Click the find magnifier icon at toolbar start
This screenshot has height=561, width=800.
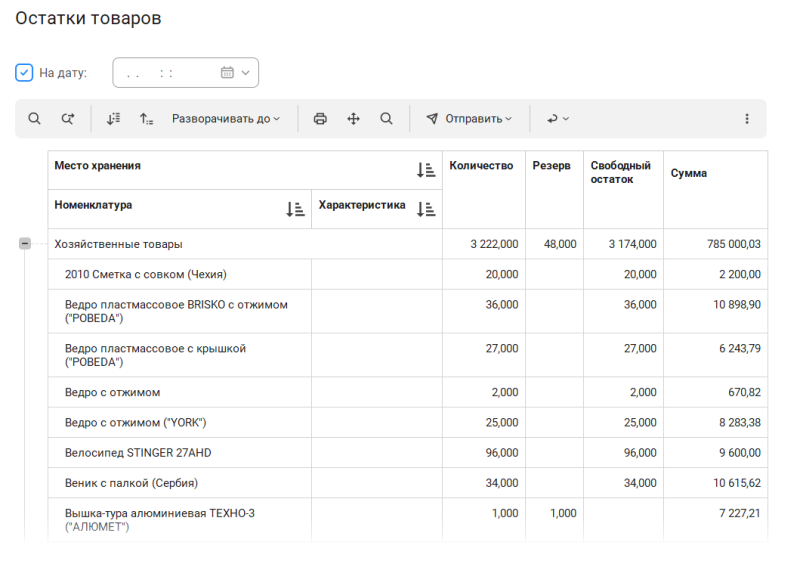point(34,119)
